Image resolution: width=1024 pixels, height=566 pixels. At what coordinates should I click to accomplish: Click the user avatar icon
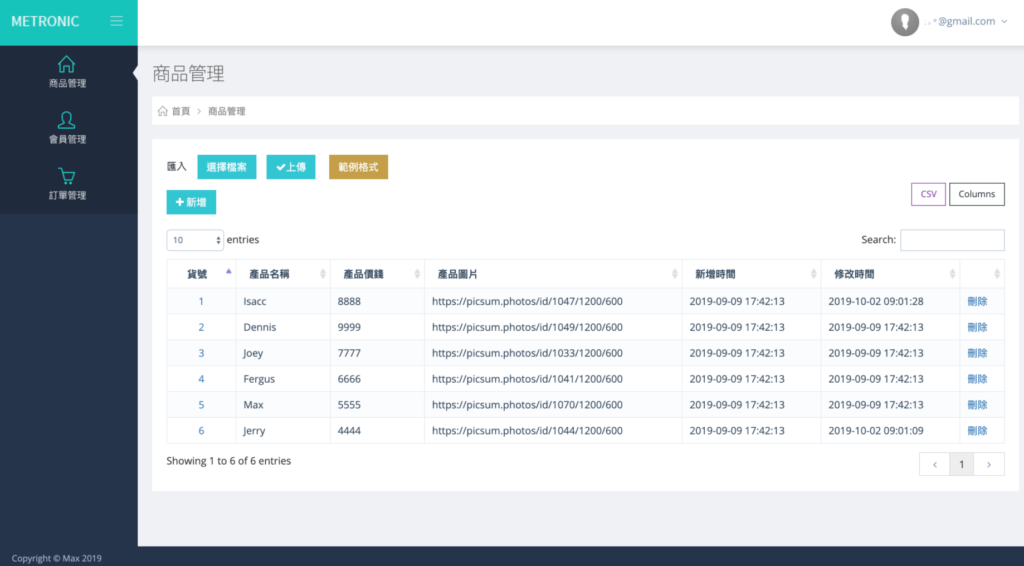tap(904, 22)
